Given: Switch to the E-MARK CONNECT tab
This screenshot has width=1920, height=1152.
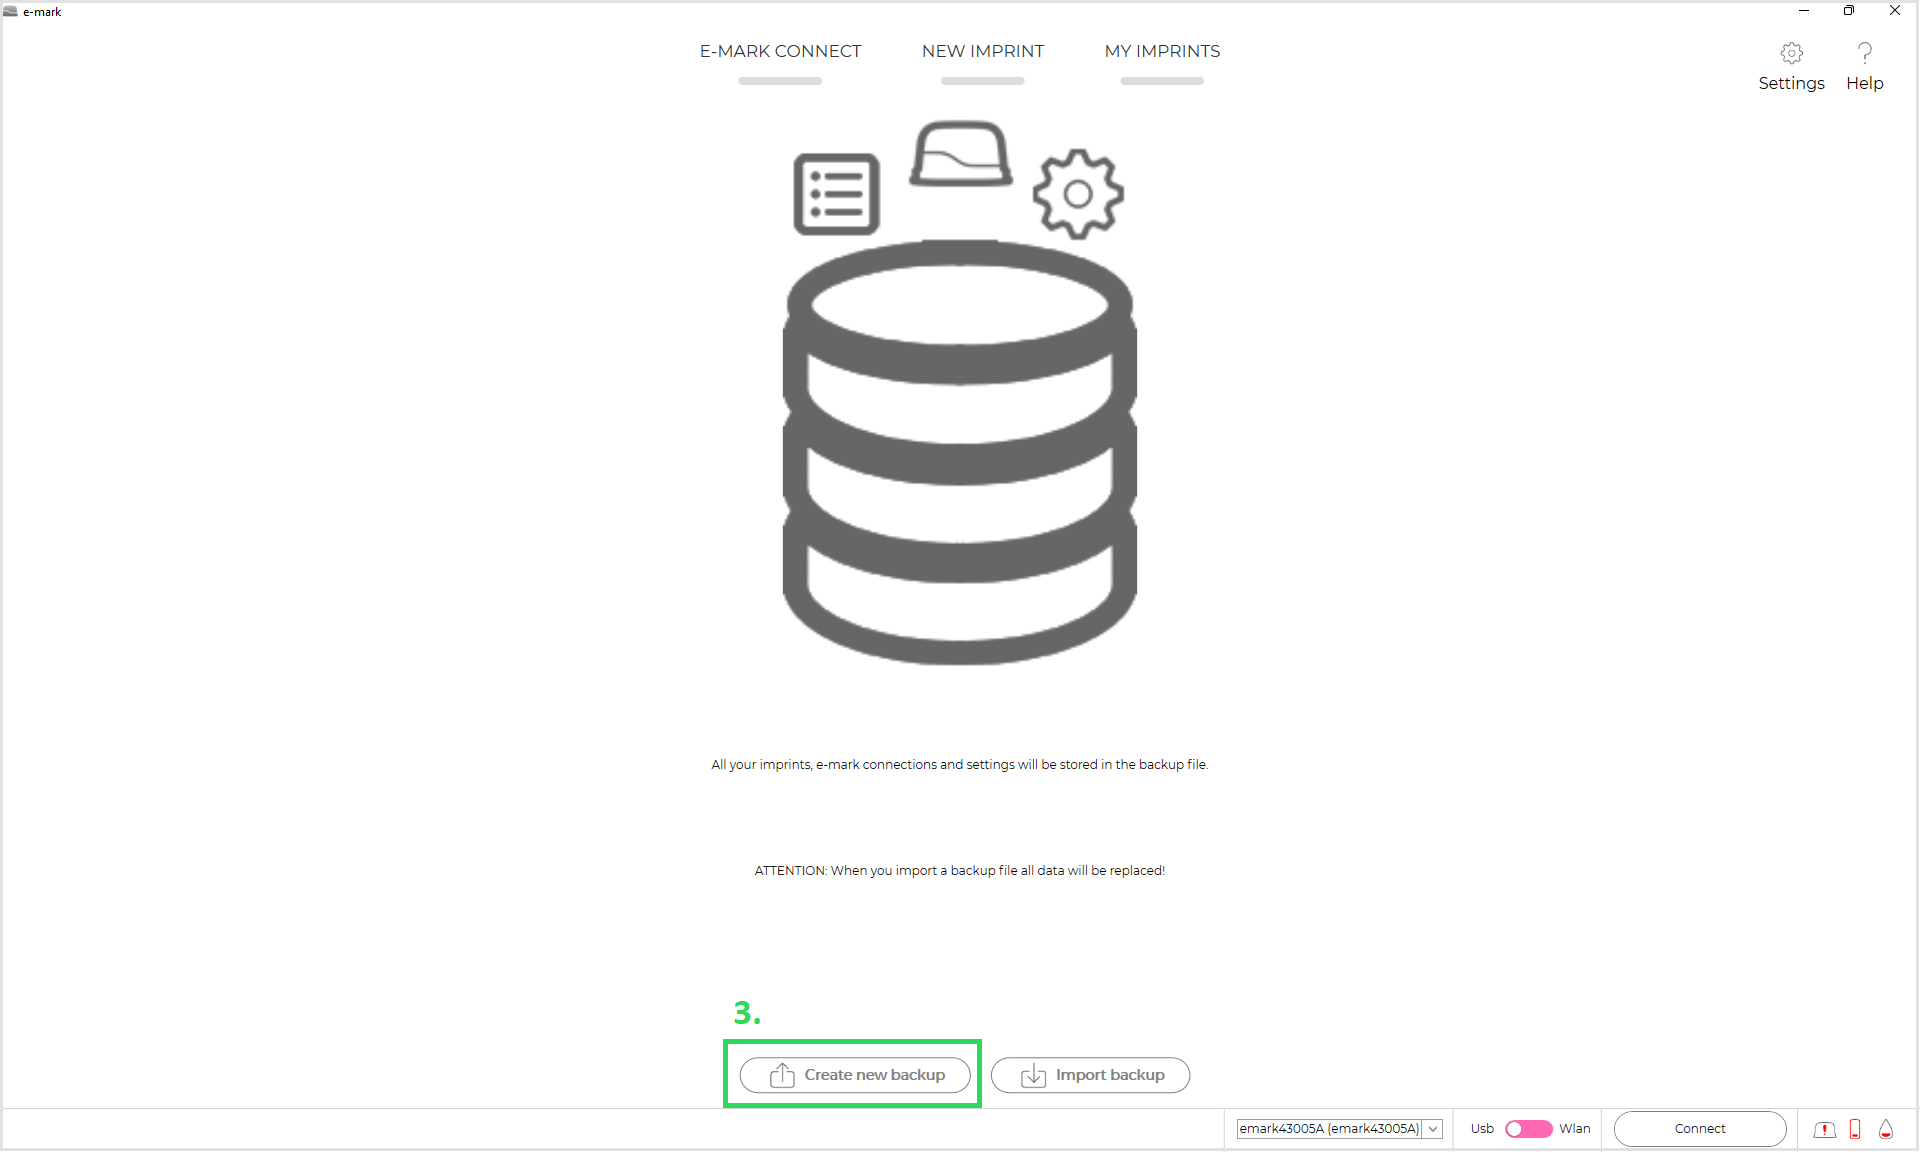Looking at the screenshot, I should (780, 52).
